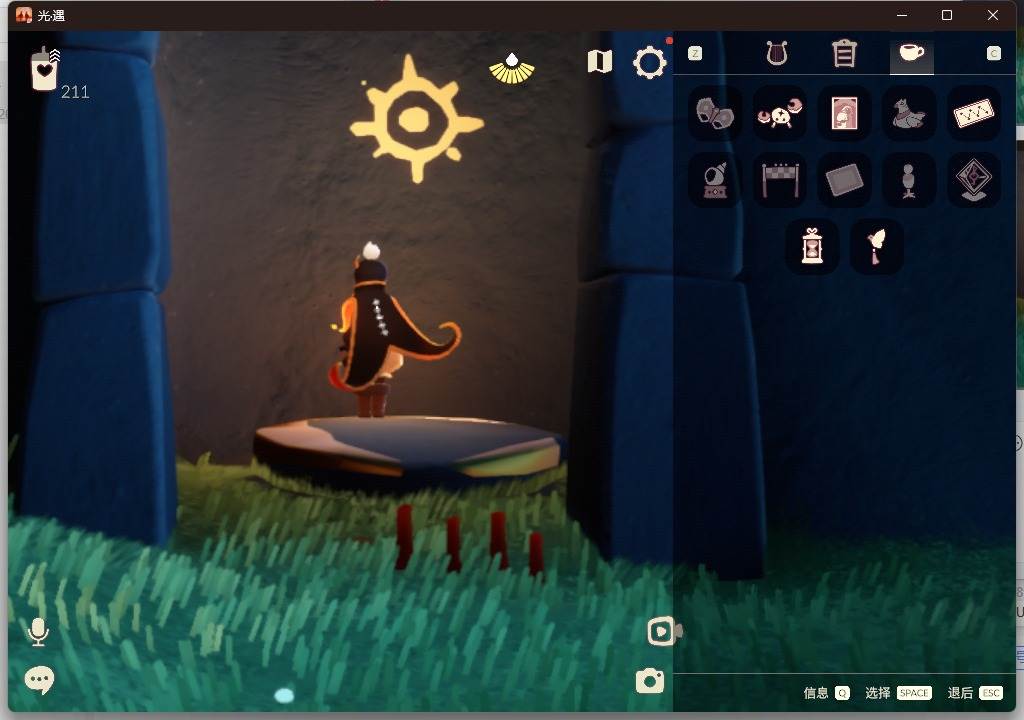Image resolution: width=1024 pixels, height=720 pixels.
Task: Select the mannequin figure prop
Action: pyautogui.click(x=908, y=180)
